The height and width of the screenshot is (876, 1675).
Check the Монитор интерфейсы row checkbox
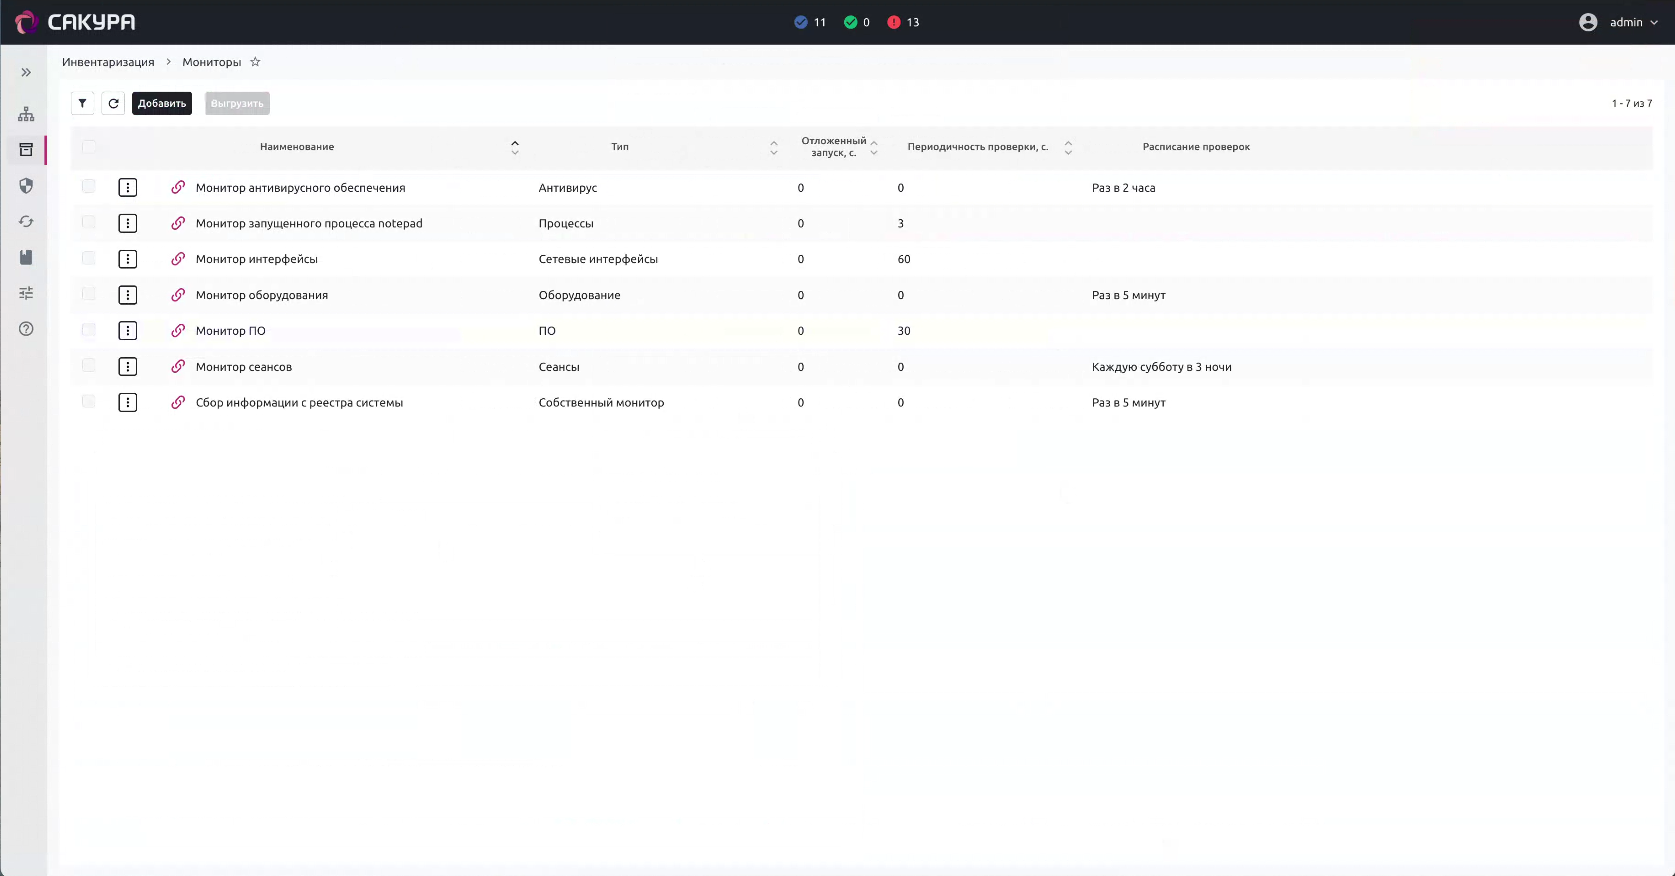point(89,259)
